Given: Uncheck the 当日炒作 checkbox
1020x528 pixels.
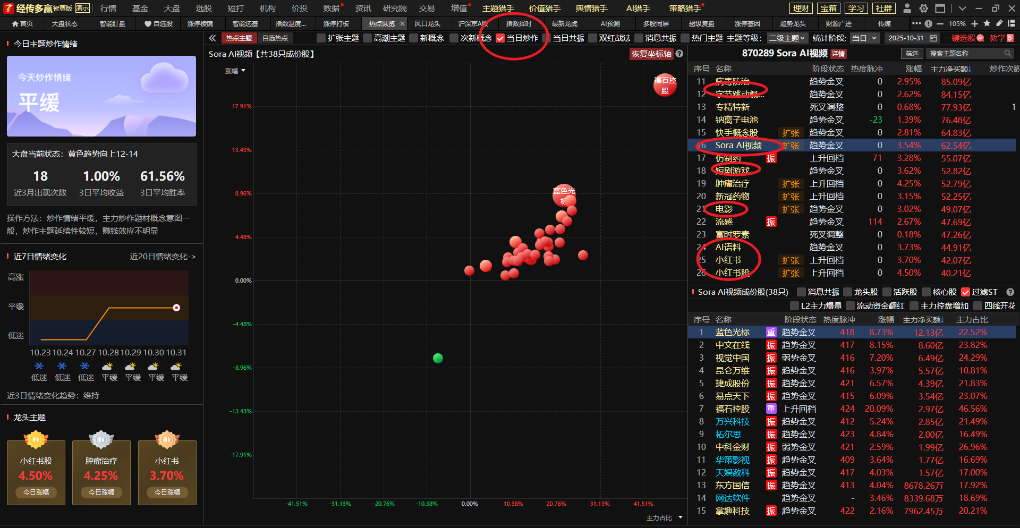Looking at the screenshot, I should click(502, 38).
